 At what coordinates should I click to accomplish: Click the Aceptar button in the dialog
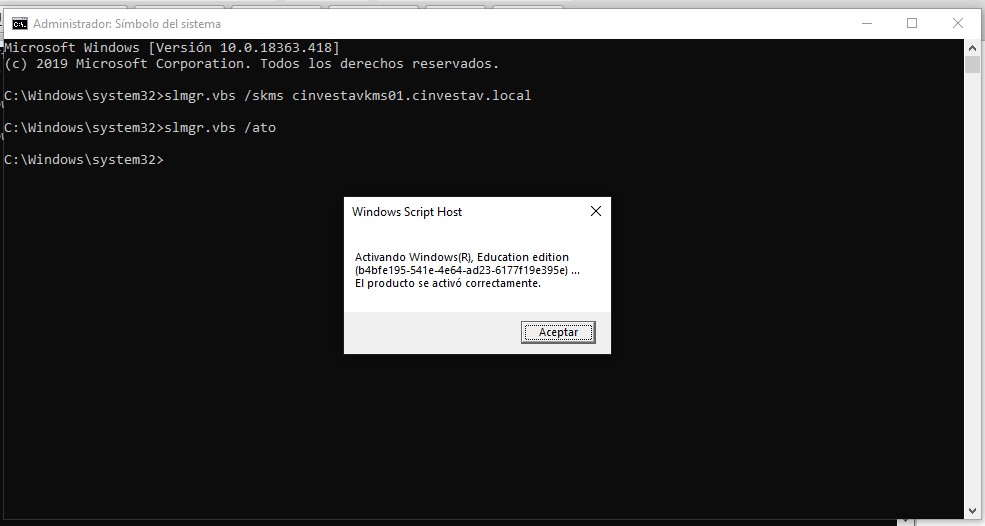coord(558,332)
